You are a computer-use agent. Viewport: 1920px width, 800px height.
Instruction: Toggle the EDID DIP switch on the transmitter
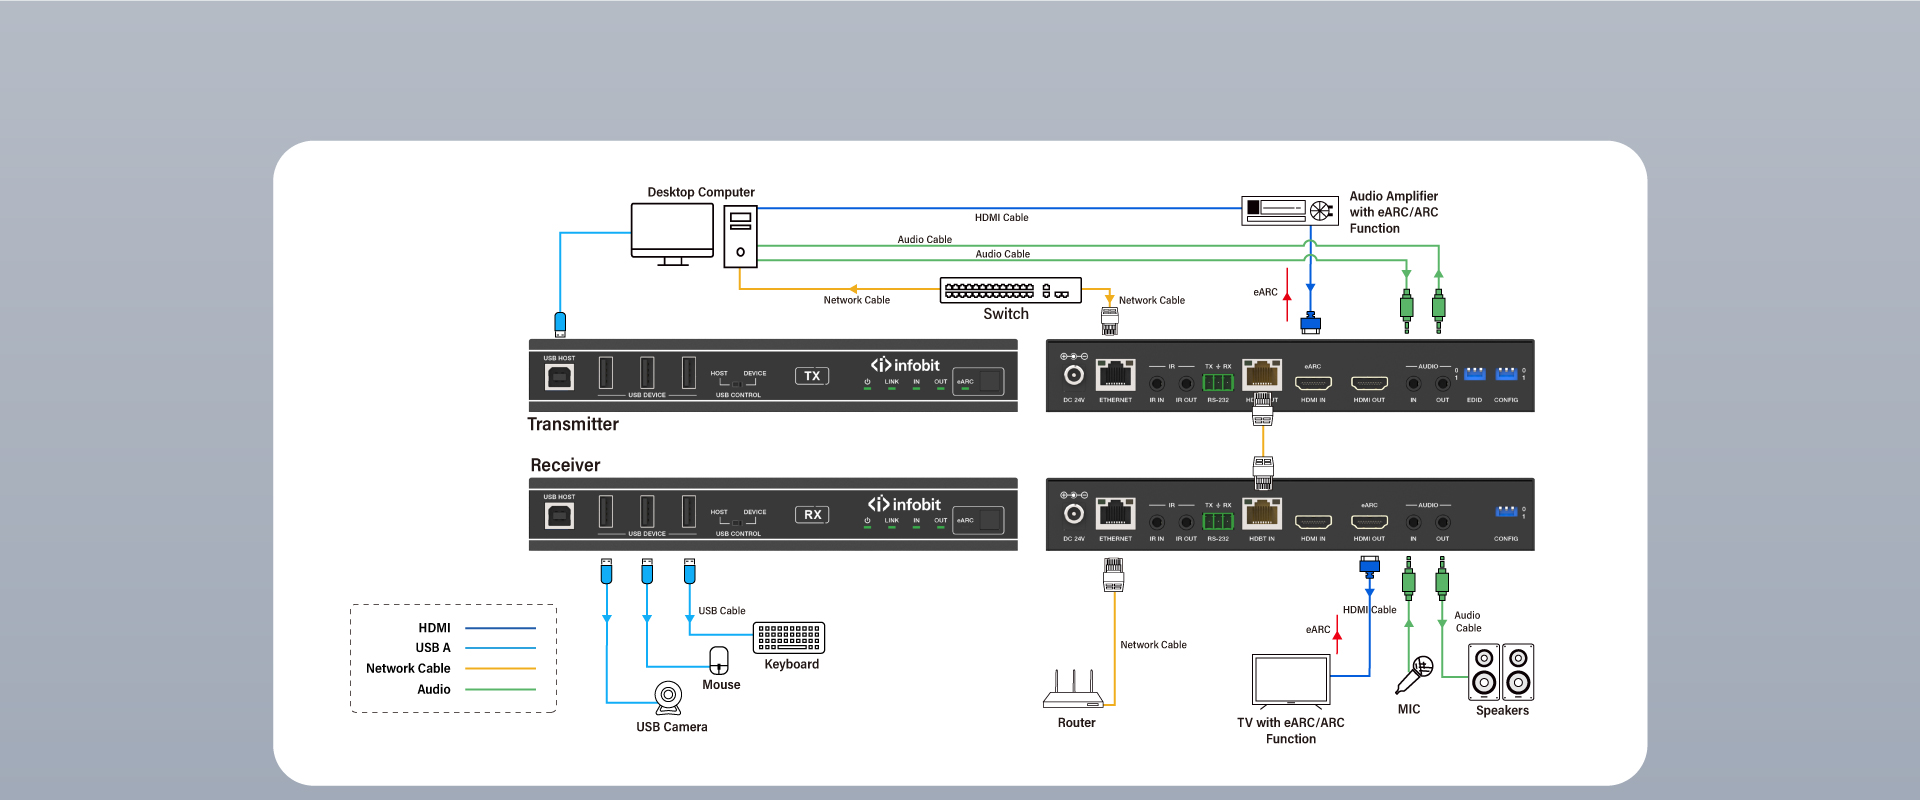point(1474,374)
